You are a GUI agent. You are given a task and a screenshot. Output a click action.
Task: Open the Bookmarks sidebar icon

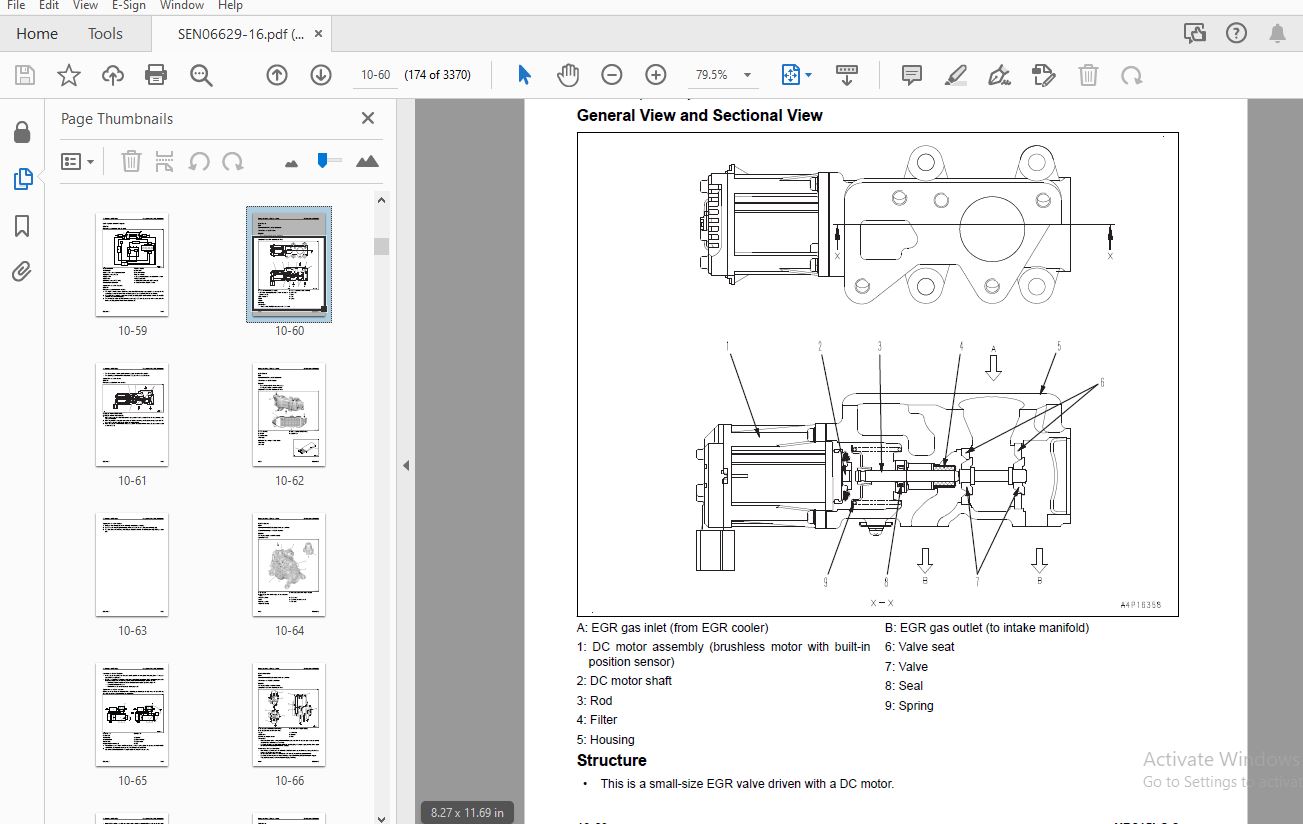coord(22,226)
